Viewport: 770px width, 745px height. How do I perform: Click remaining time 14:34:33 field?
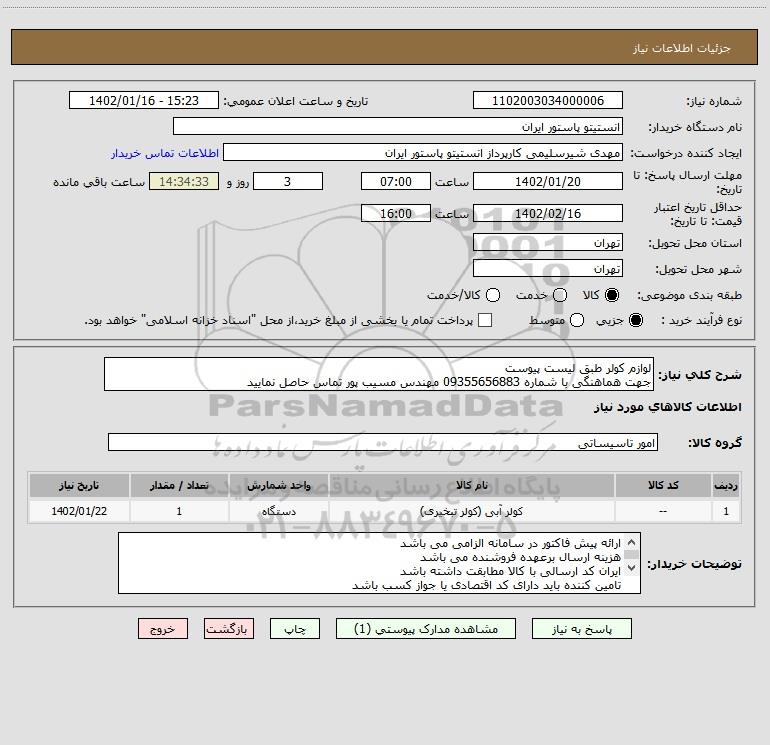184,181
